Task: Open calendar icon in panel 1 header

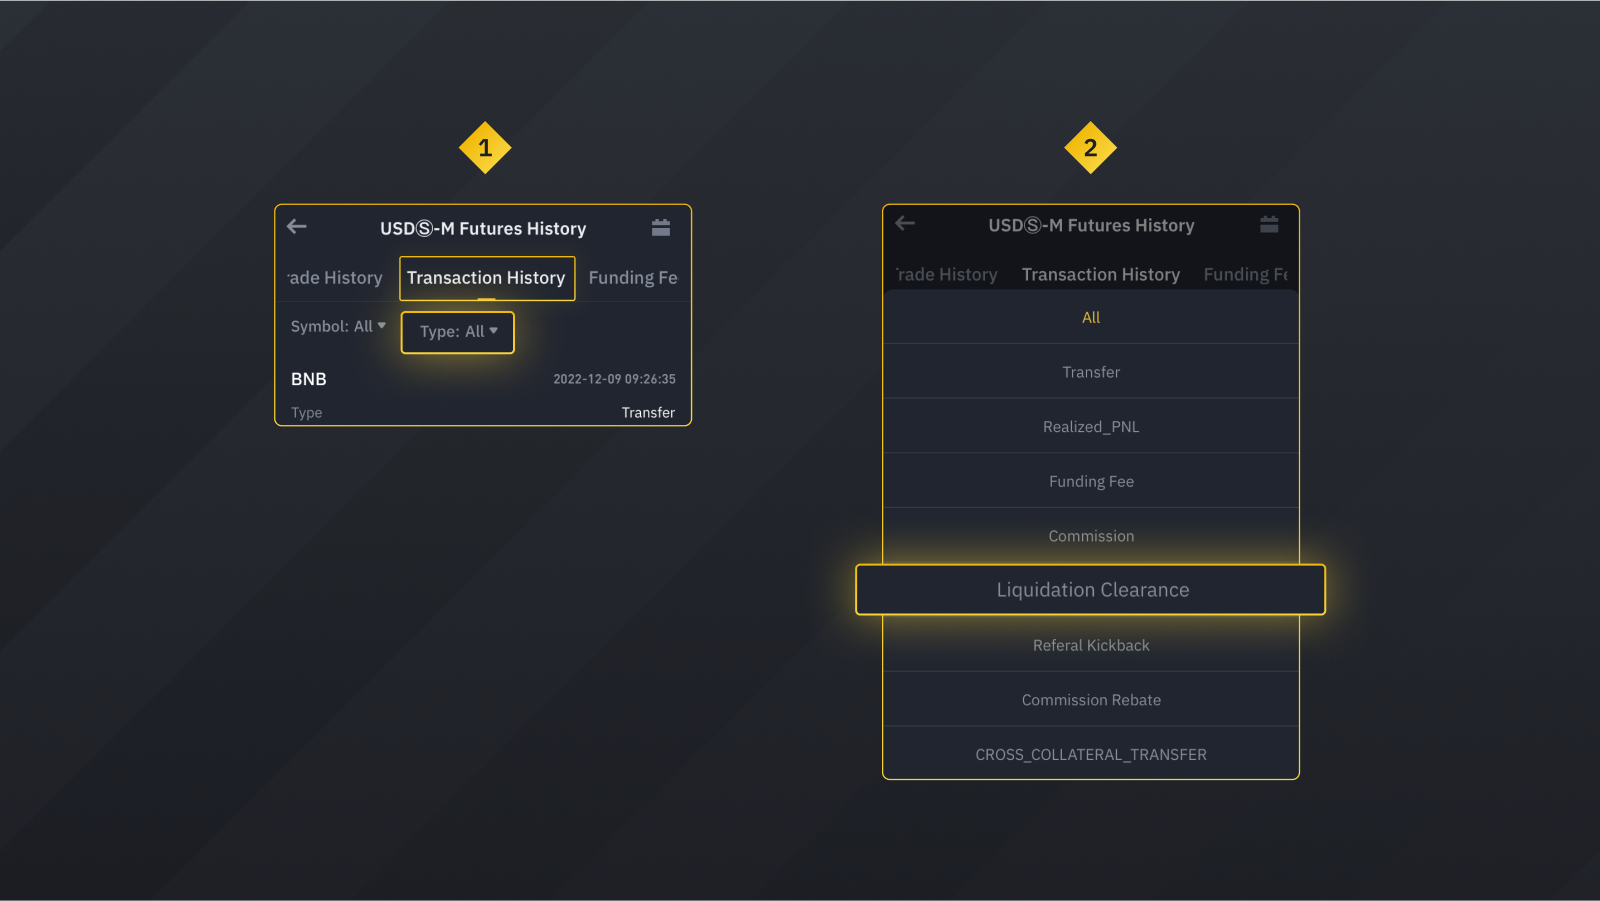Action: (661, 228)
